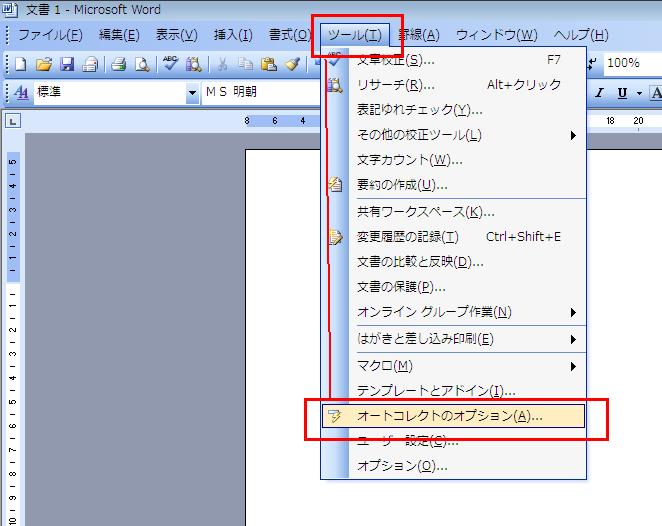Click lightning icon beside オートコレクトのオプション
Viewport: 662px width, 526px height.
tap(335, 416)
